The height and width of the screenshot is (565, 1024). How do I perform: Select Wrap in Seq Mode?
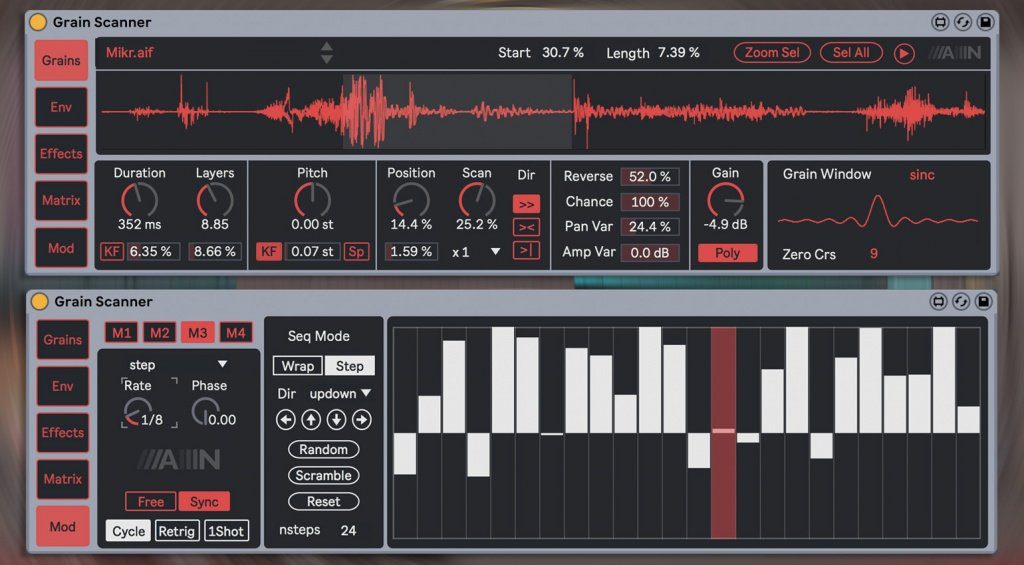click(x=298, y=366)
